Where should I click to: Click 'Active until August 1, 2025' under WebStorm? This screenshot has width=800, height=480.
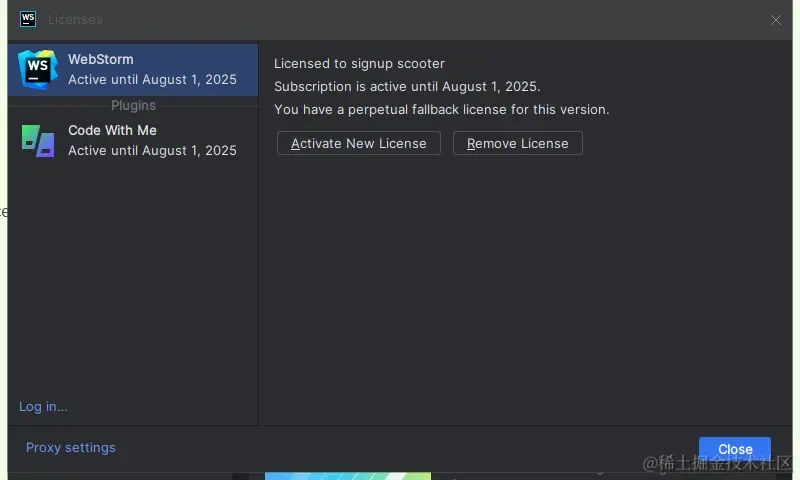pyautogui.click(x=153, y=80)
